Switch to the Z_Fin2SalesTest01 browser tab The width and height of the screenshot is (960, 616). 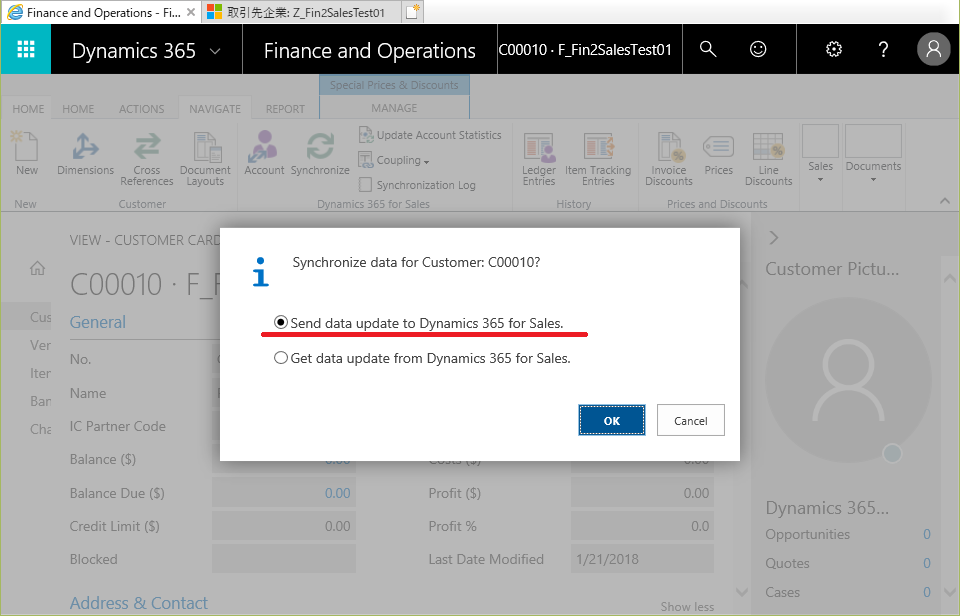click(301, 12)
